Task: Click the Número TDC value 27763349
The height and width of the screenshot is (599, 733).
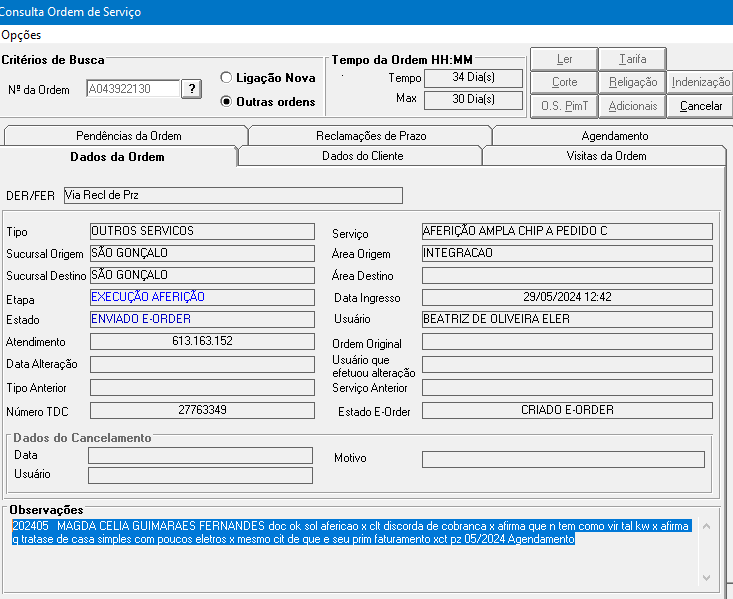Action: click(202, 410)
